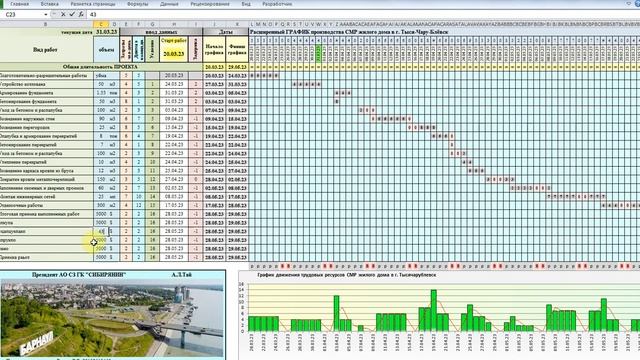640x360 pixels.
Task: Select the ввод данных header cell
Action: pos(161,32)
